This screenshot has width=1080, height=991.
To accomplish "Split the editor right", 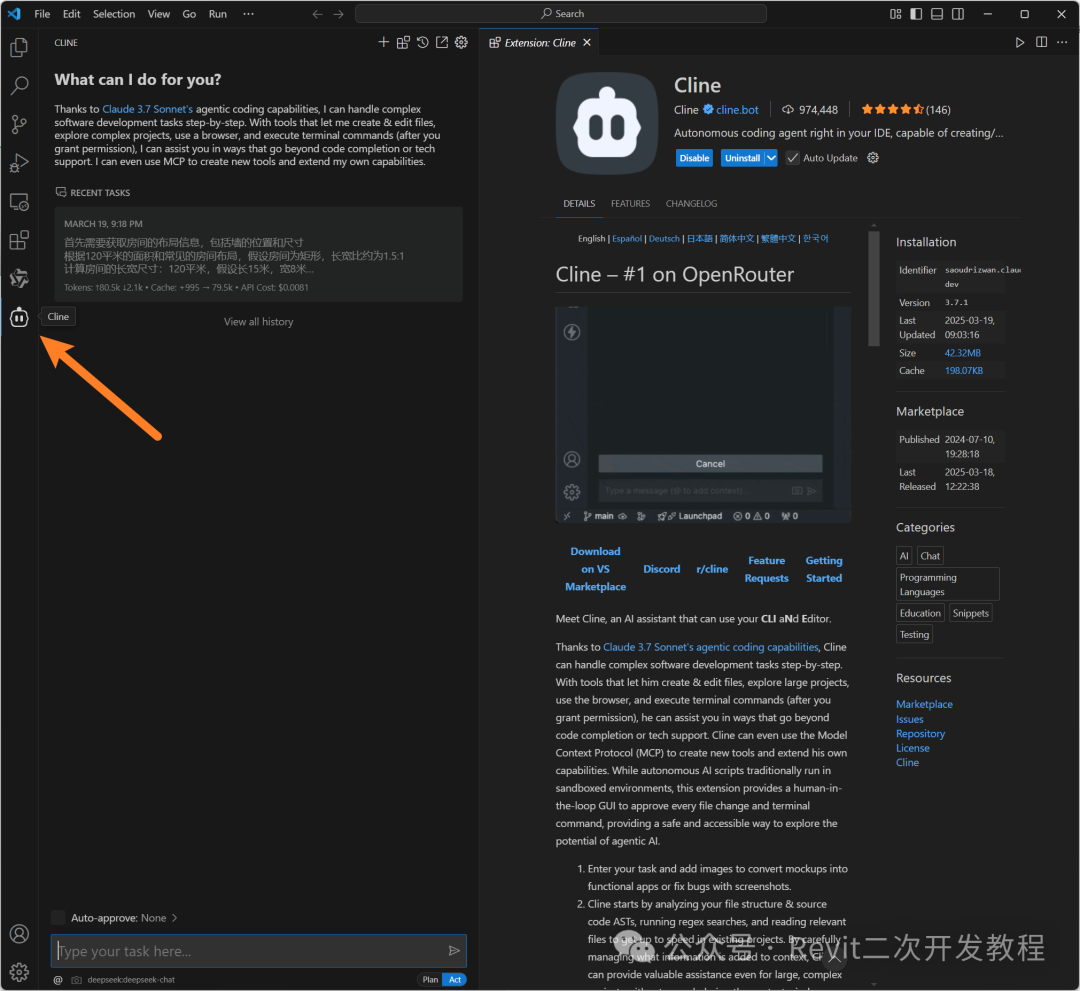I will pyautogui.click(x=1041, y=43).
